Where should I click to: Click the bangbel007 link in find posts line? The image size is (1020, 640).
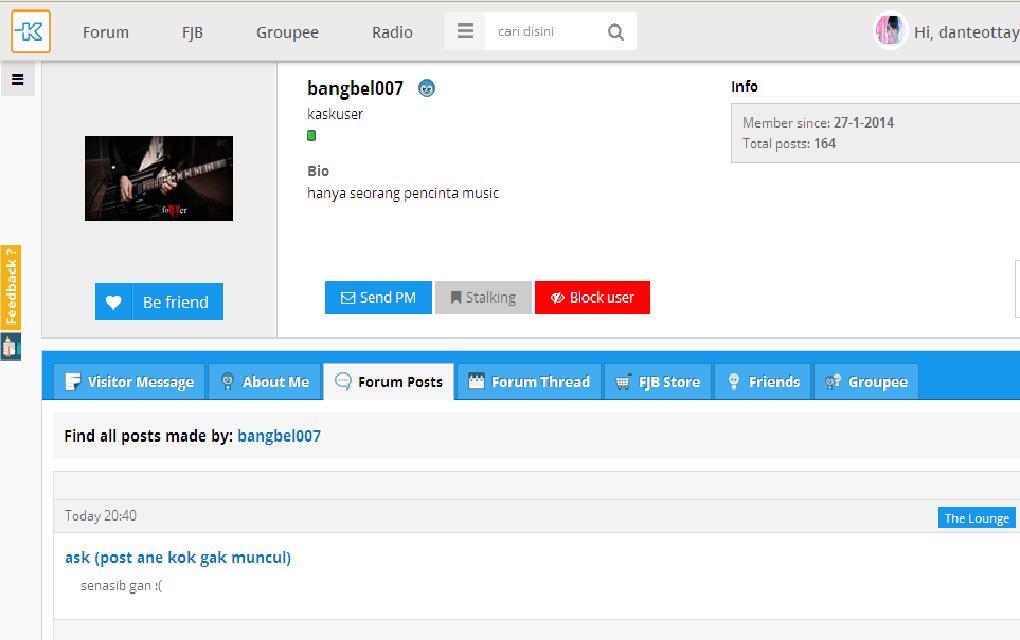278,436
